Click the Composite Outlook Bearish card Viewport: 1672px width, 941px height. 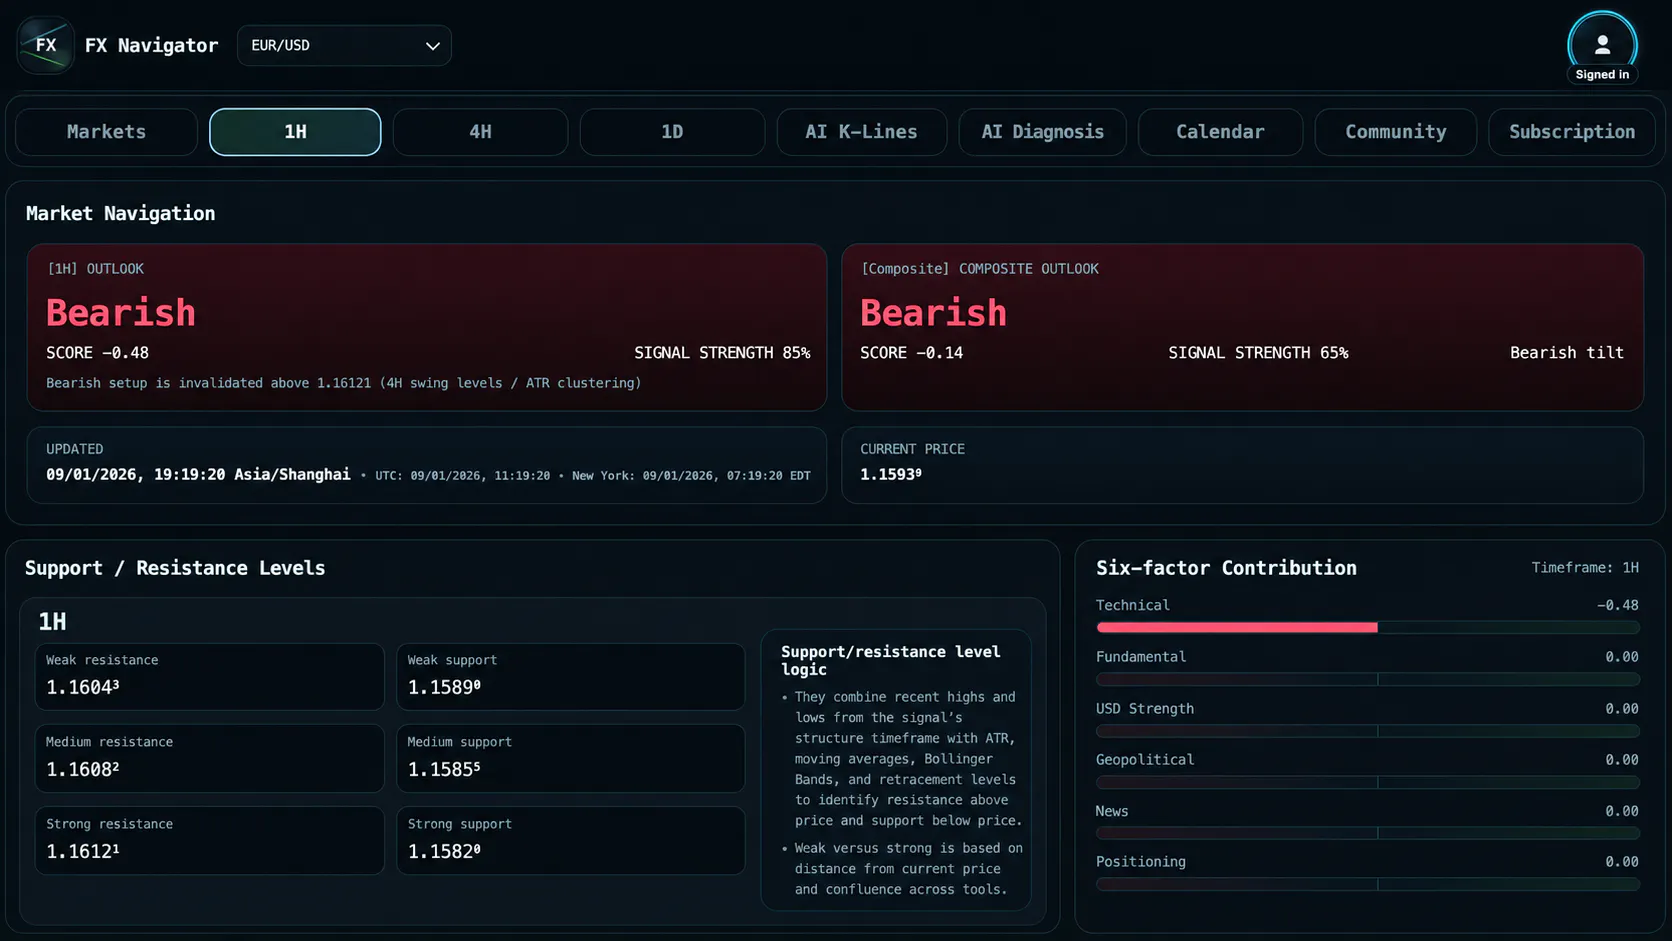click(x=1242, y=327)
